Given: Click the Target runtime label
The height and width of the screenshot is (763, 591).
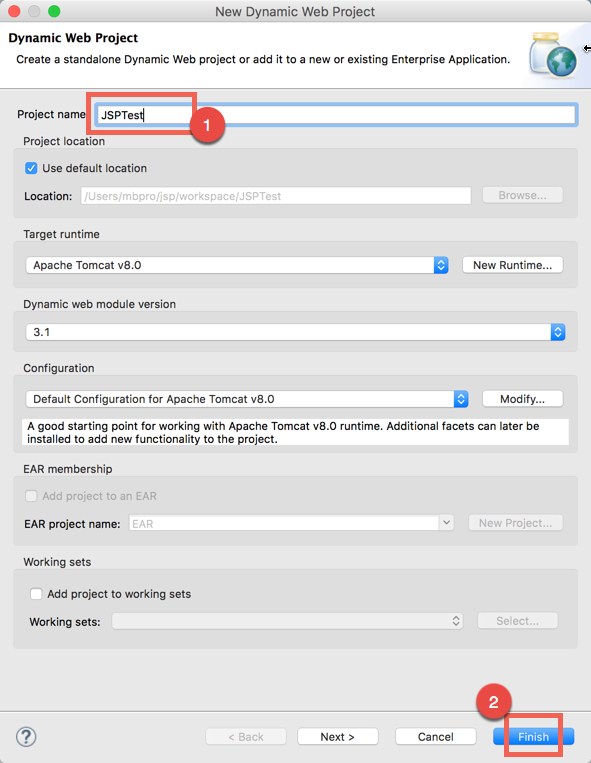Looking at the screenshot, I should coord(61,234).
